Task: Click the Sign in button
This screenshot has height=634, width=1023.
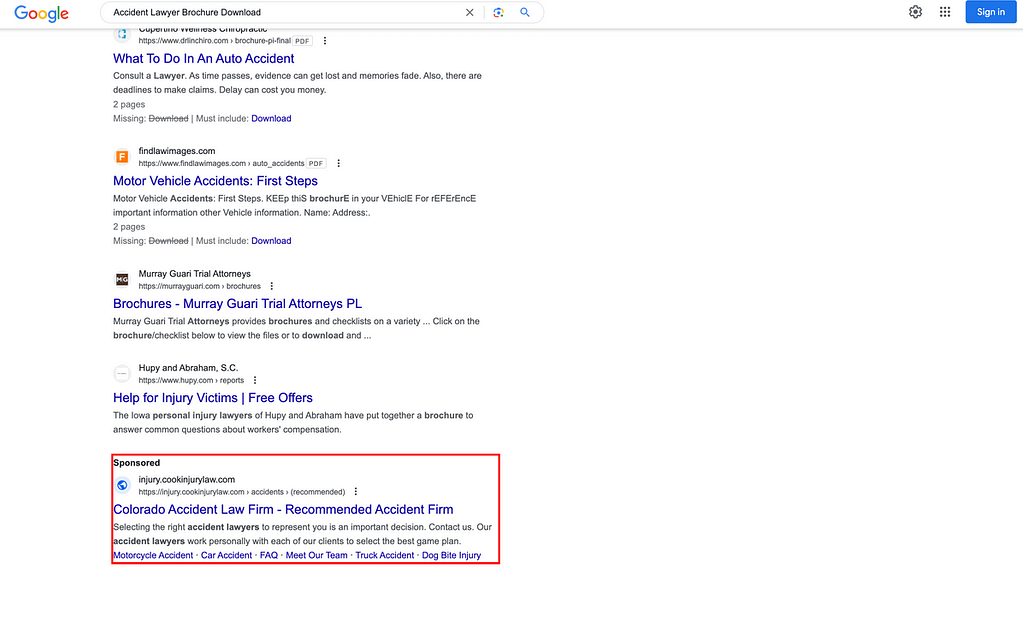Action: (x=990, y=12)
